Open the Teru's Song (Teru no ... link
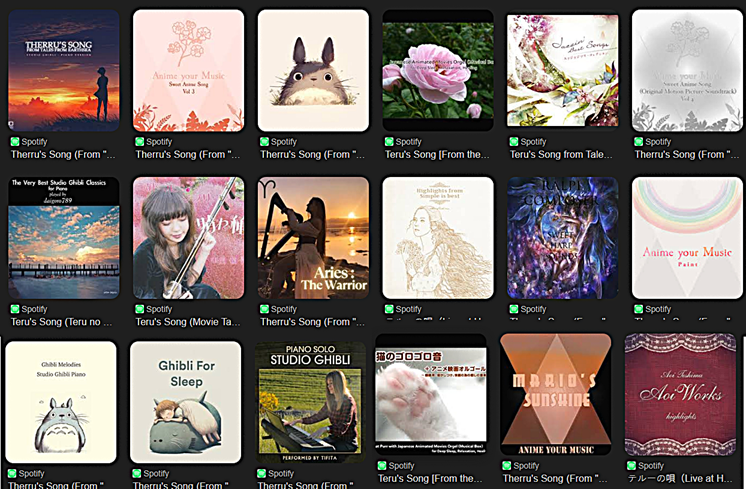This screenshot has height=489, width=746. click(x=61, y=322)
